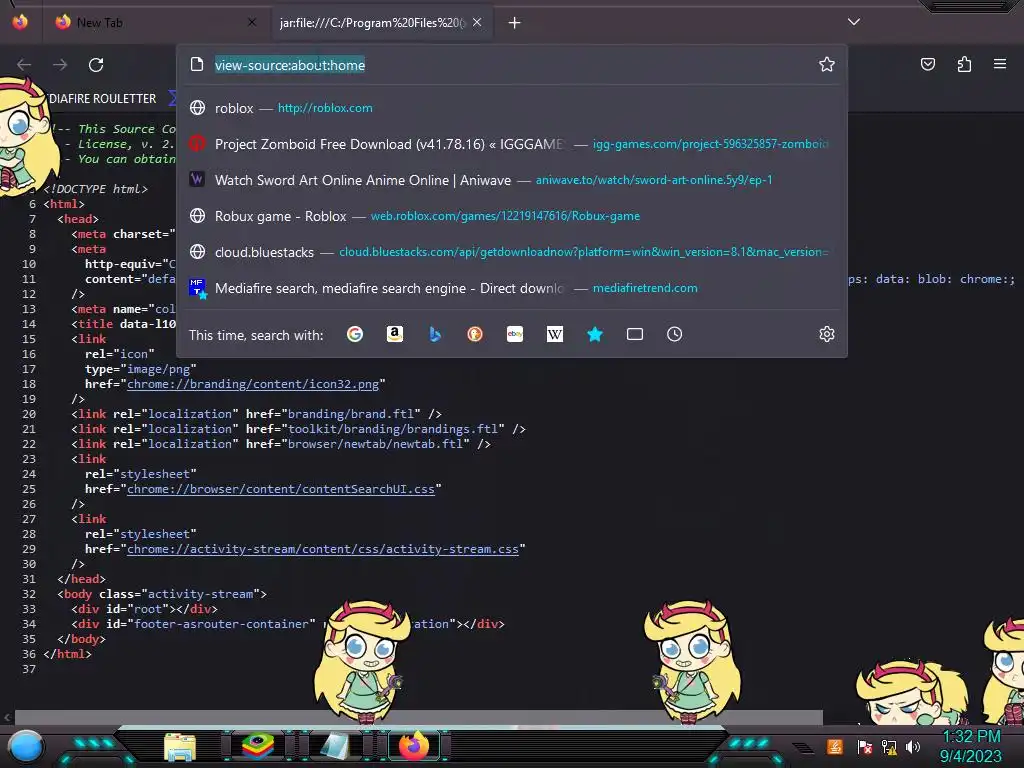The width and height of the screenshot is (1024, 768).
Task: Select Project Zomboid Free Download suggestion
Action: [x=512, y=144]
